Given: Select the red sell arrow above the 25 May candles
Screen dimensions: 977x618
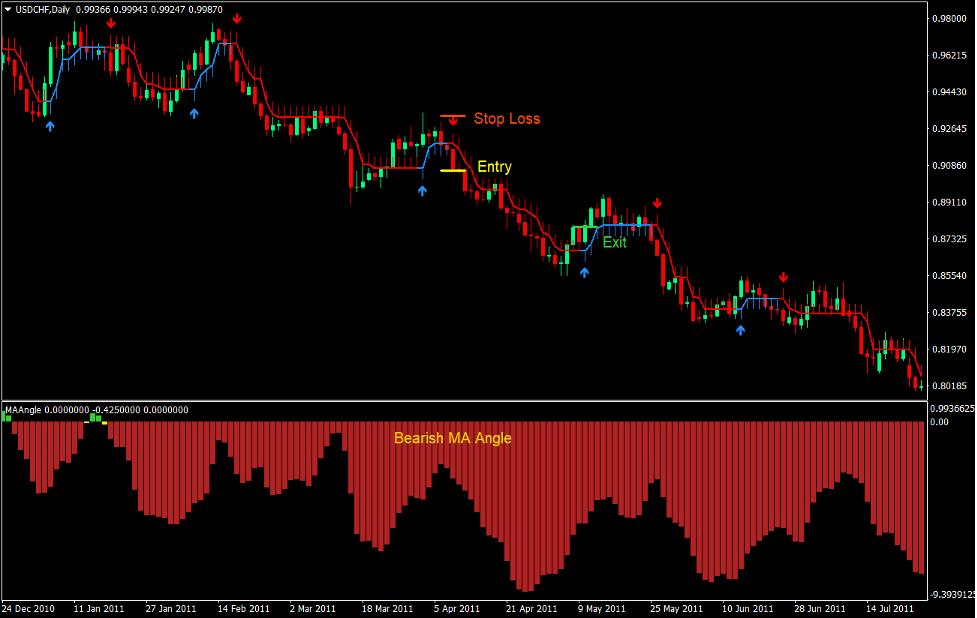Looking at the screenshot, I should [x=657, y=205].
